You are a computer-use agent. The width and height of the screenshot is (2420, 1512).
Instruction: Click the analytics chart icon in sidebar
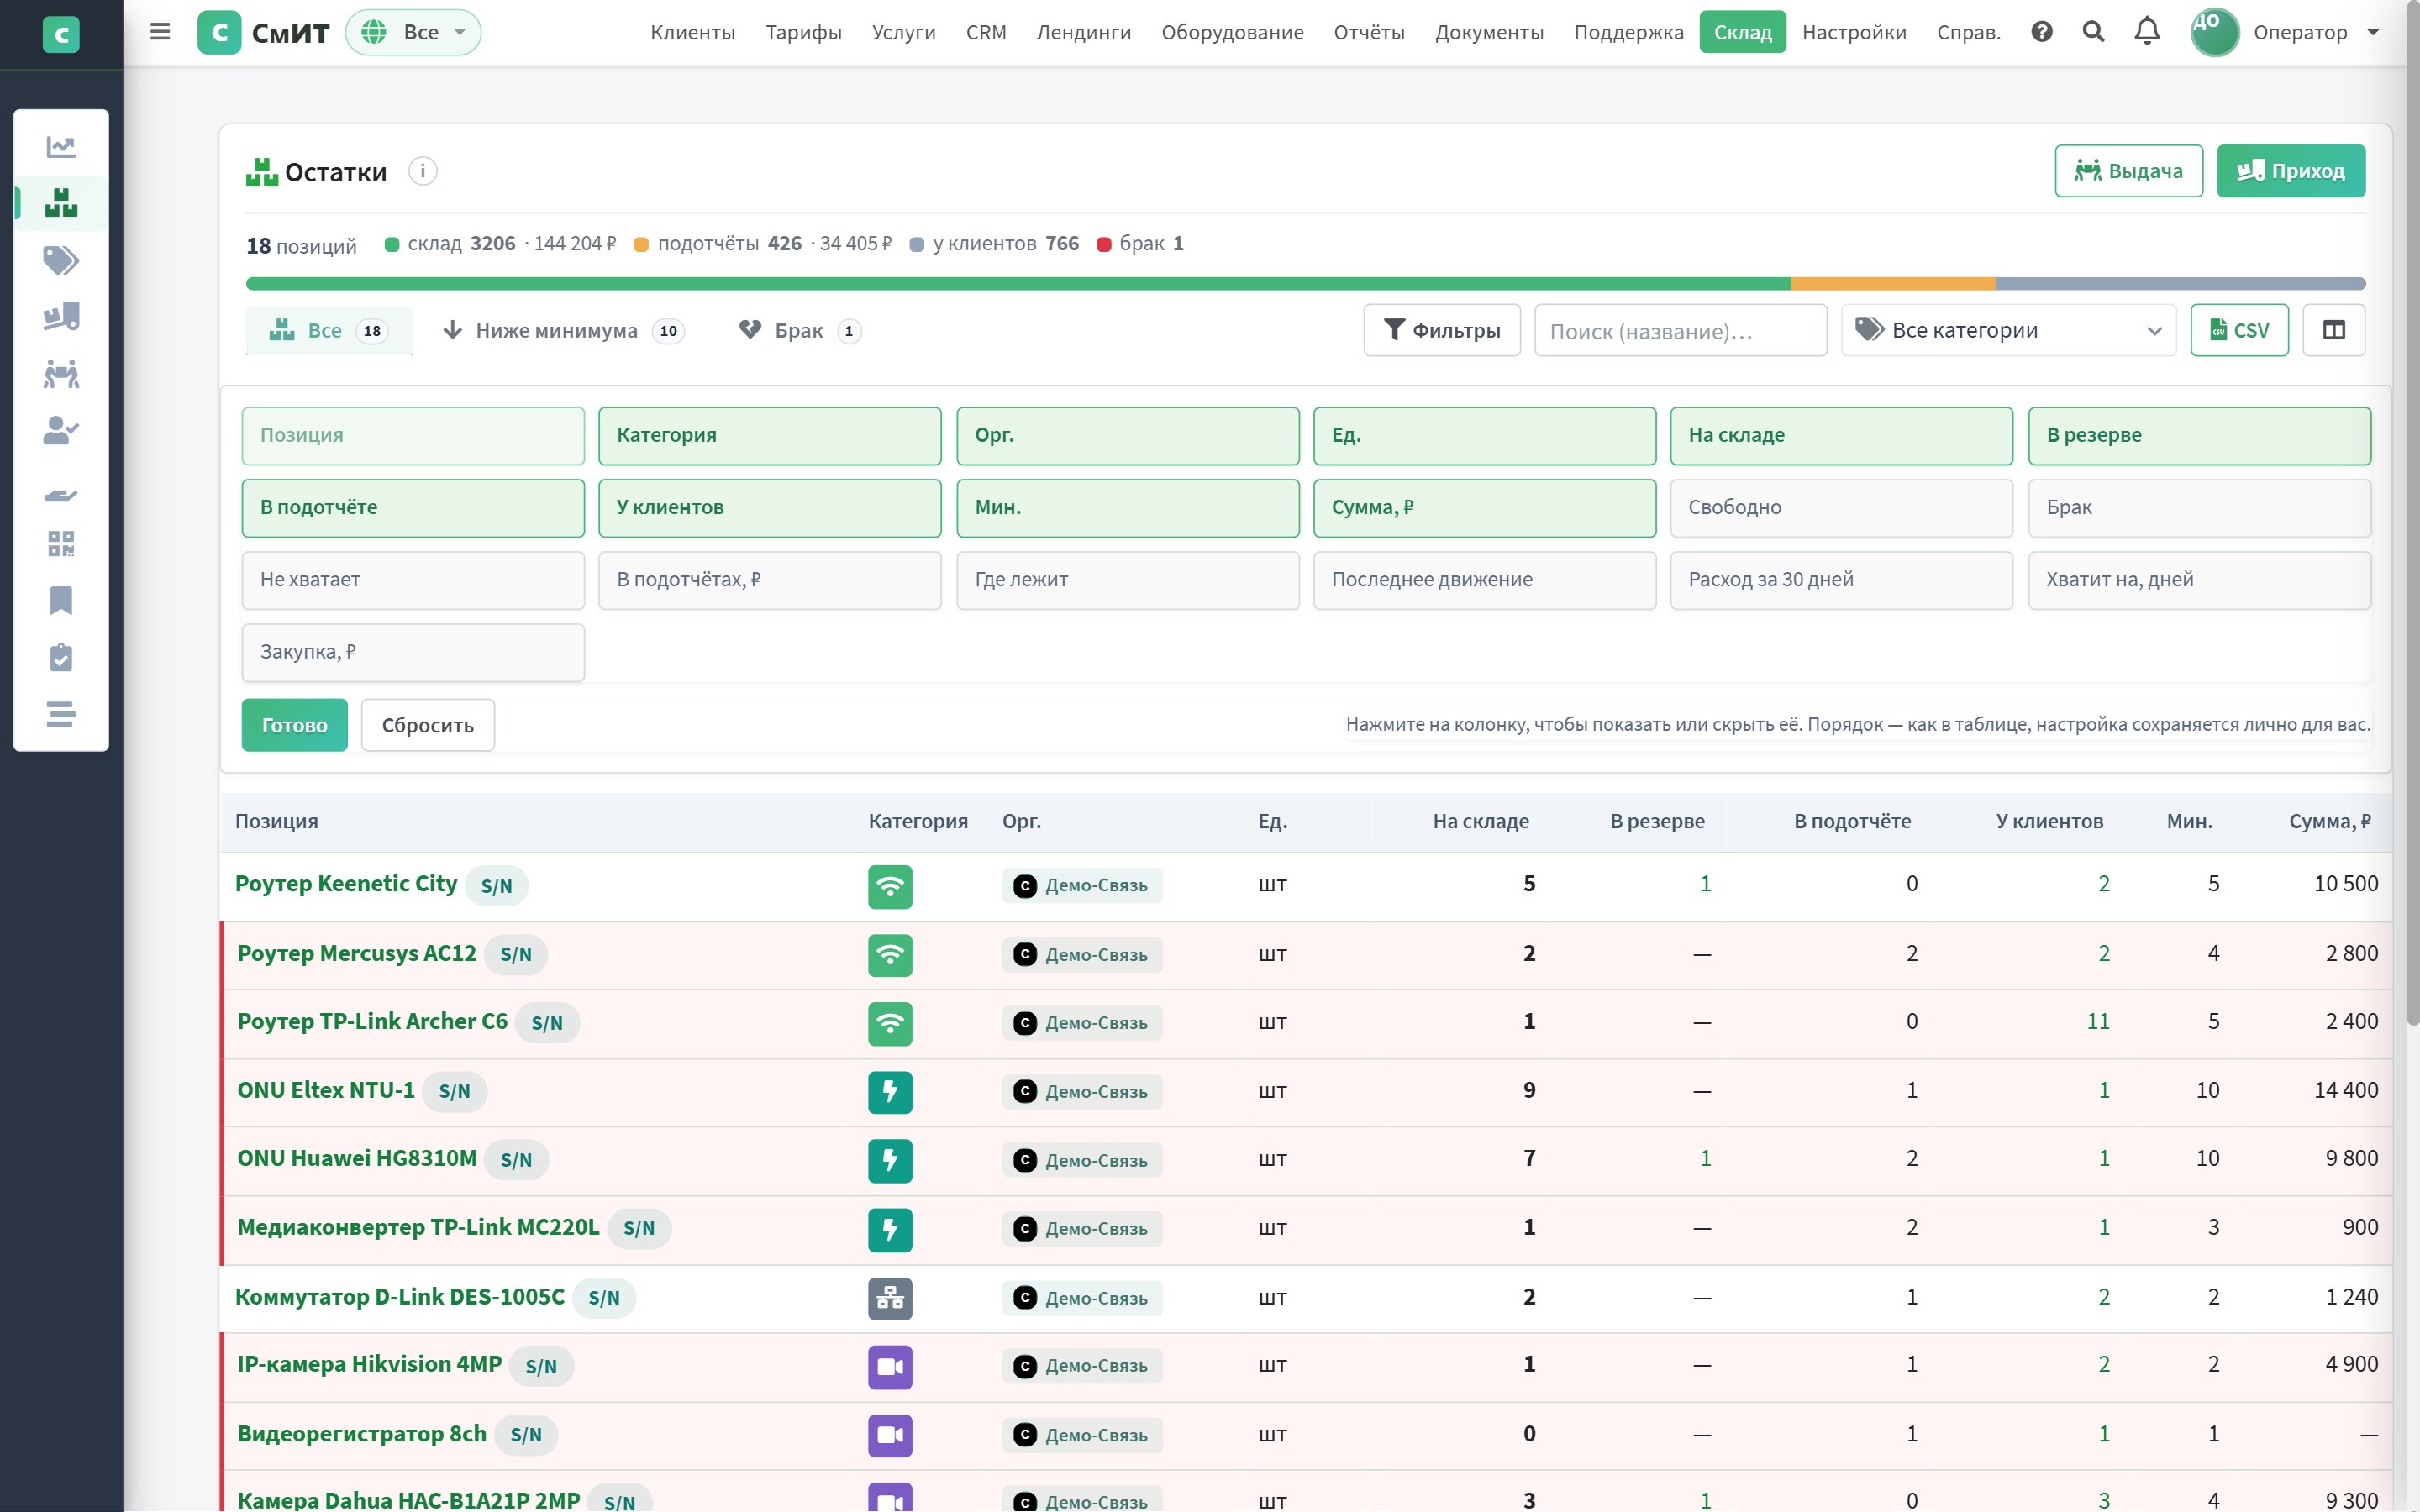[x=61, y=147]
